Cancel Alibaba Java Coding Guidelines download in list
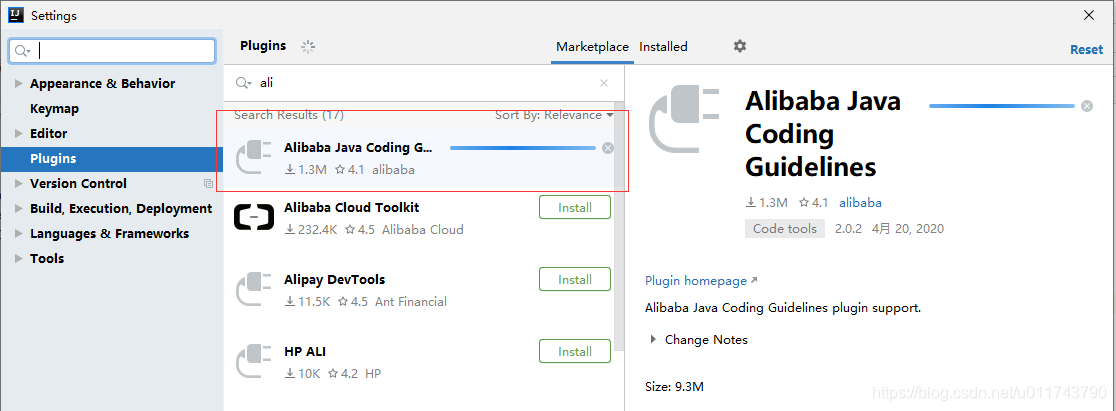 607,148
